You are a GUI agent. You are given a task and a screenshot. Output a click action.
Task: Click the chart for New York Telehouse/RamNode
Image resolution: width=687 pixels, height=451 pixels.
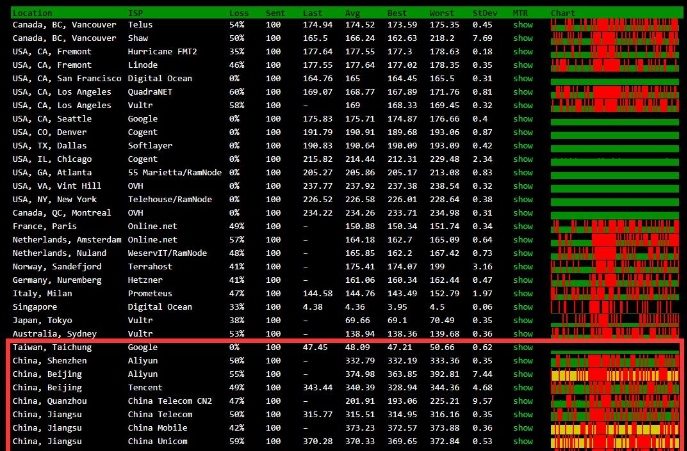coord(615,202)
